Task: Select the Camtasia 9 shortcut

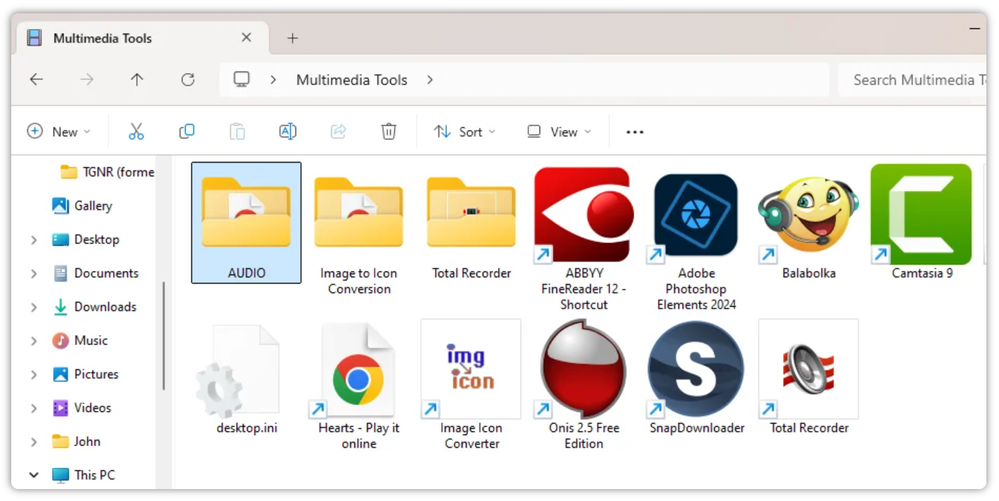Action: click(x=922, y=222)
